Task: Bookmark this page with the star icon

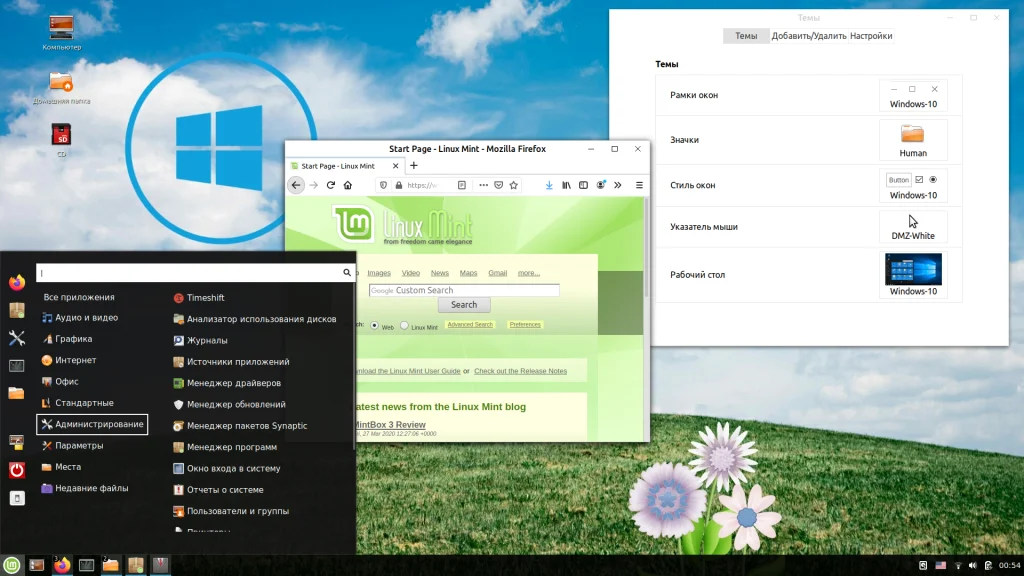Action: point(514,185)
